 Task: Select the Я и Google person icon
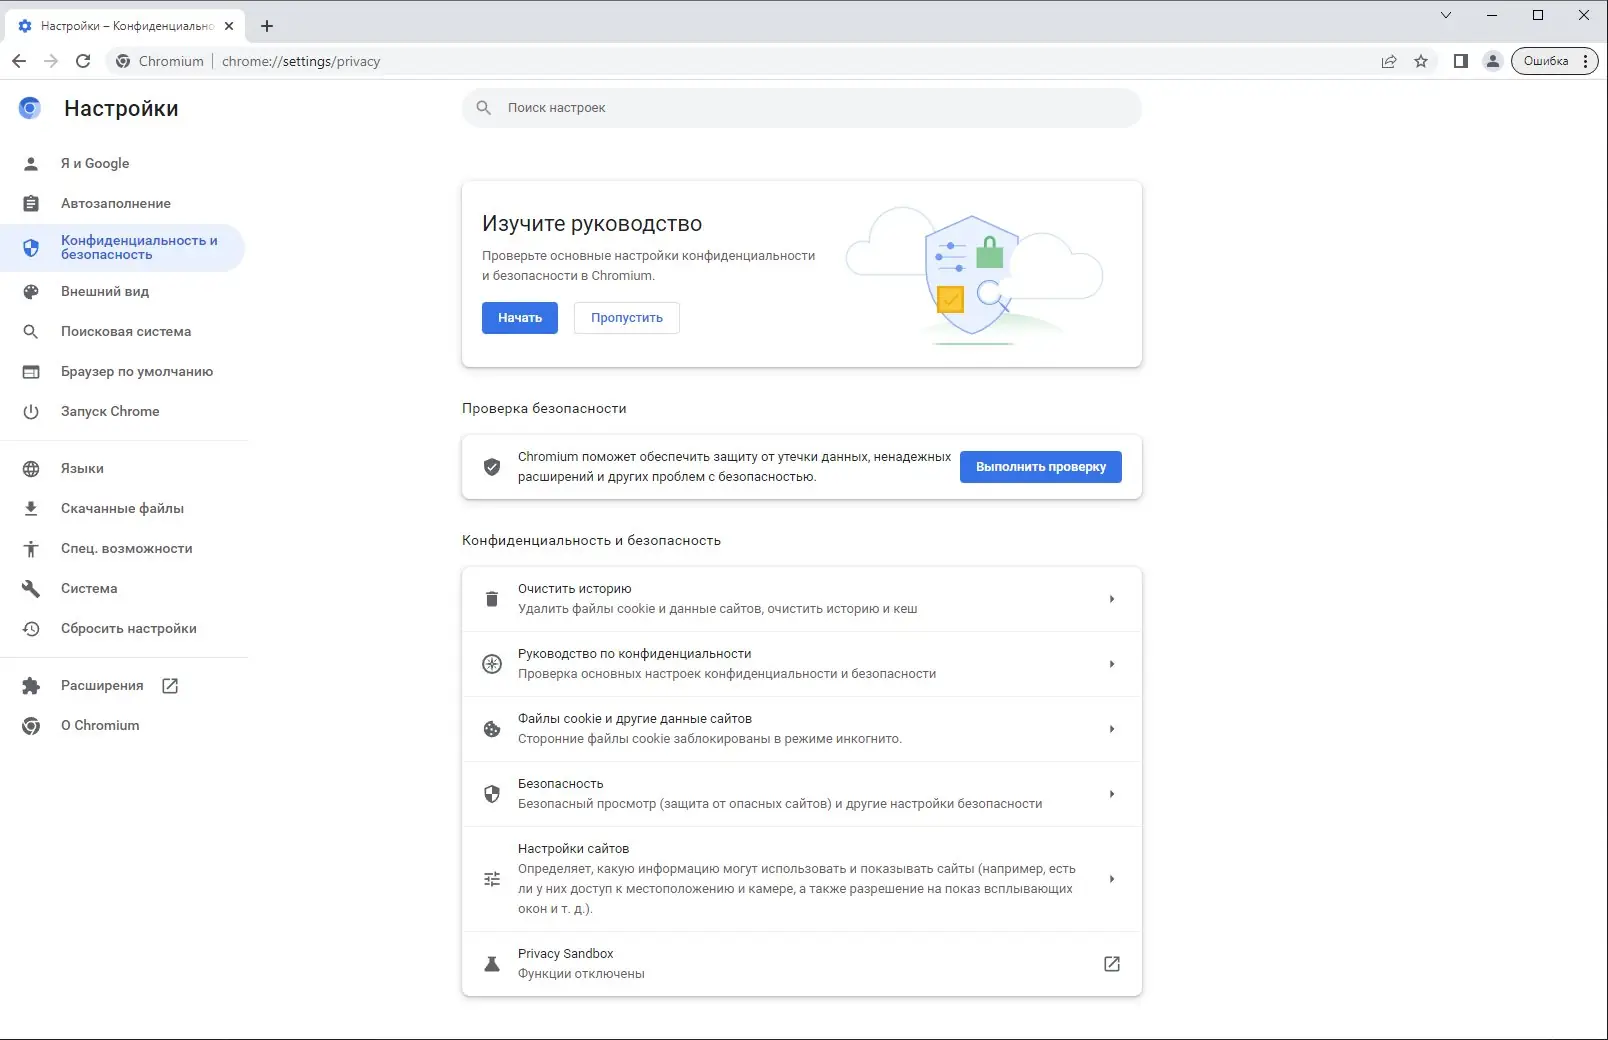click(32, 163)
